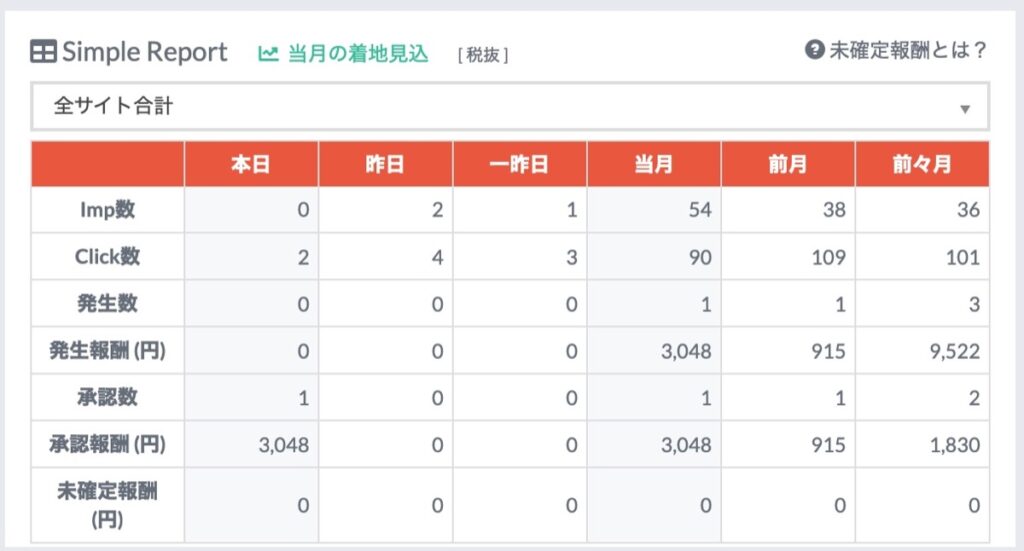Click the 発生報酬 (円) row label

click(108, 351)
